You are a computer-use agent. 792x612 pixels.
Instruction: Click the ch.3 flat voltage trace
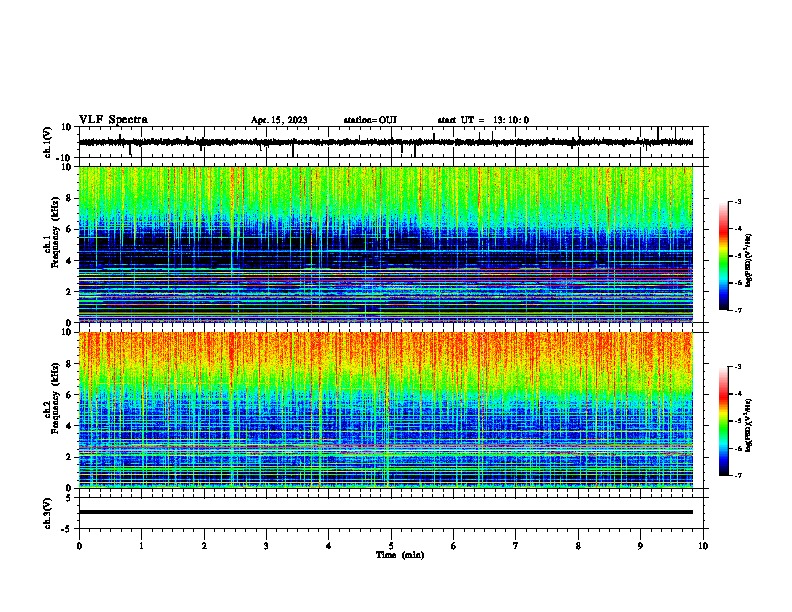(x=385, y=512)
